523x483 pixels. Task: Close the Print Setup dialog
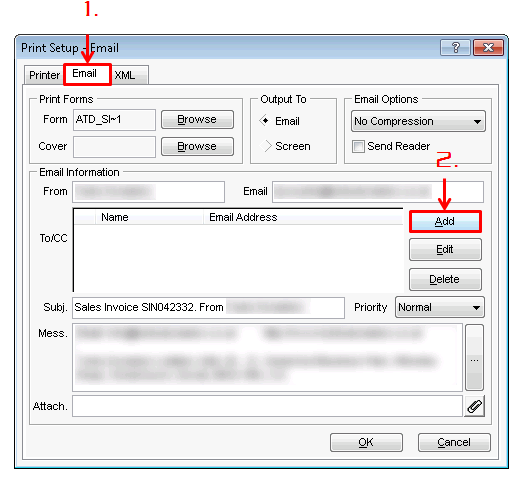[488, 48]
